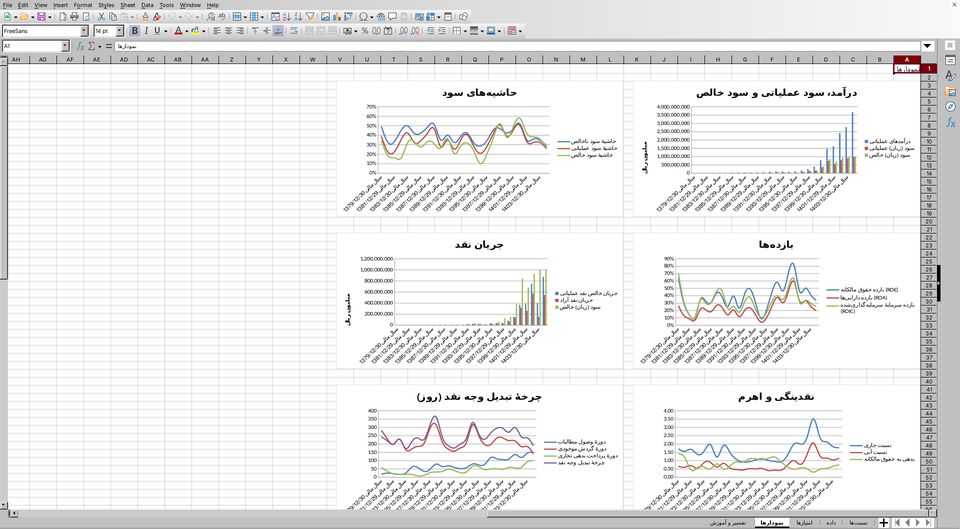Go to last sheet navigation arrow
Screen dimensions: 960x529
point(929,522)
